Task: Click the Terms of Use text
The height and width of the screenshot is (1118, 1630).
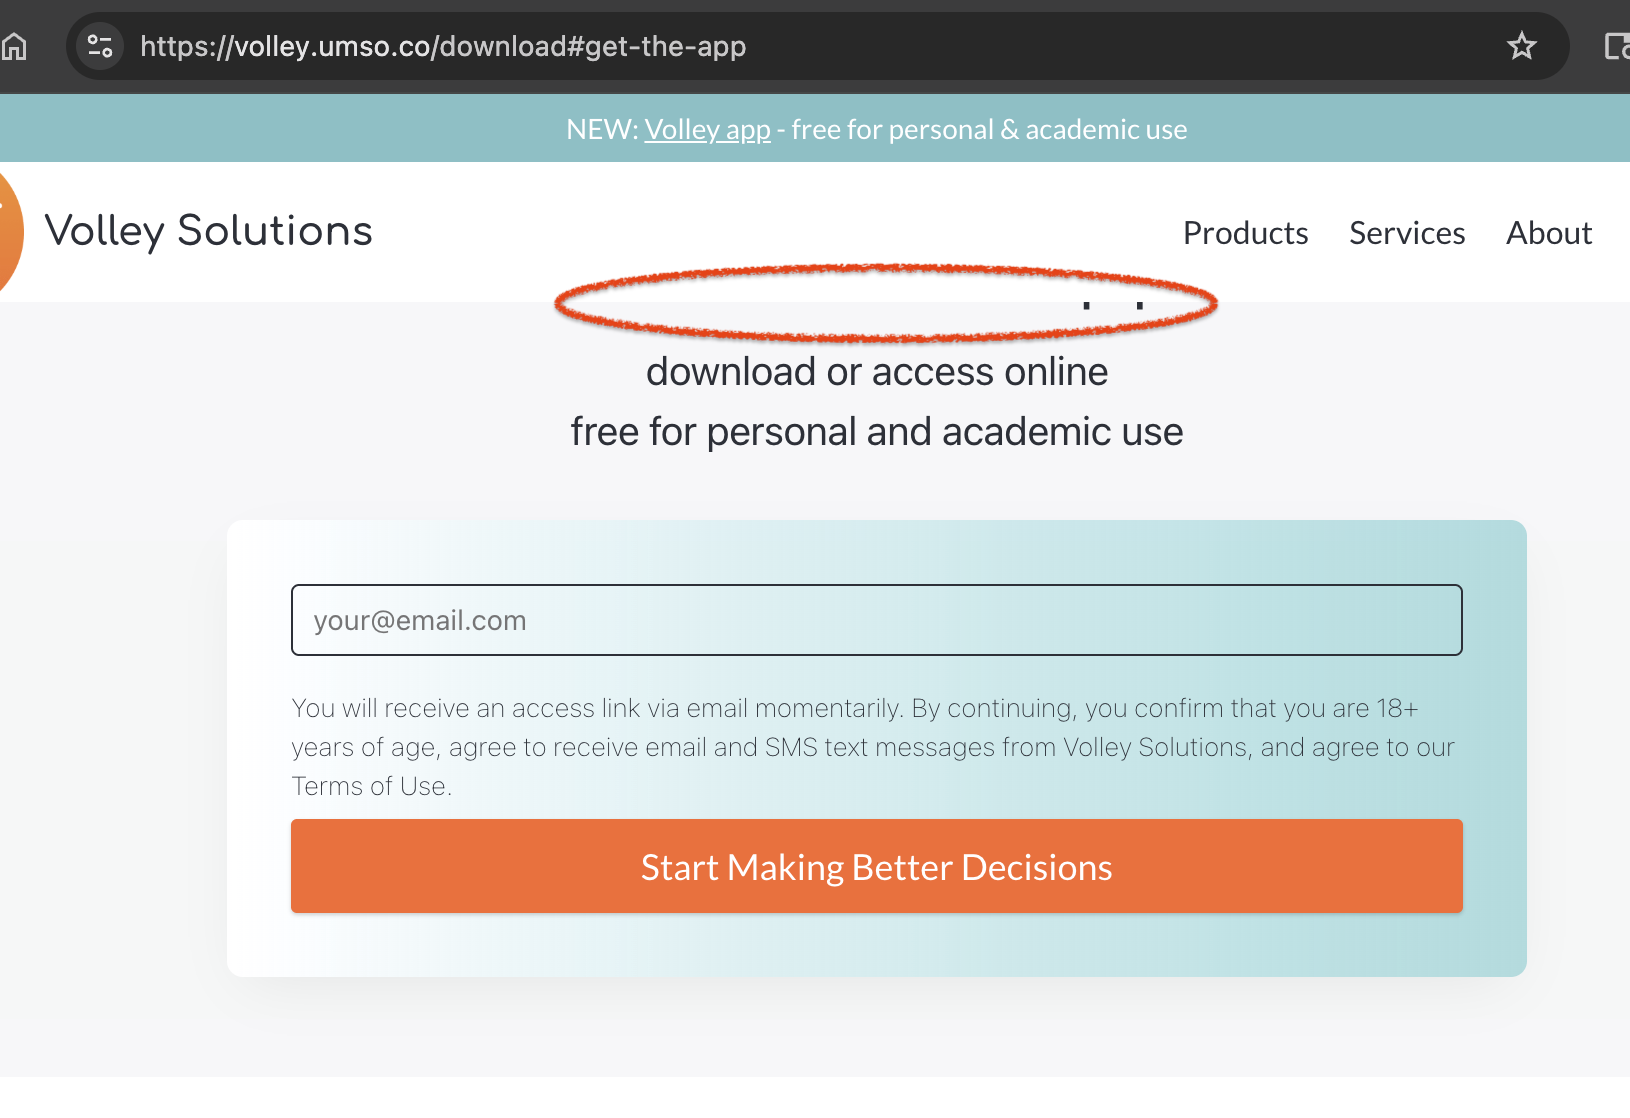Action: pyautogui.click(x=369, y=786)
